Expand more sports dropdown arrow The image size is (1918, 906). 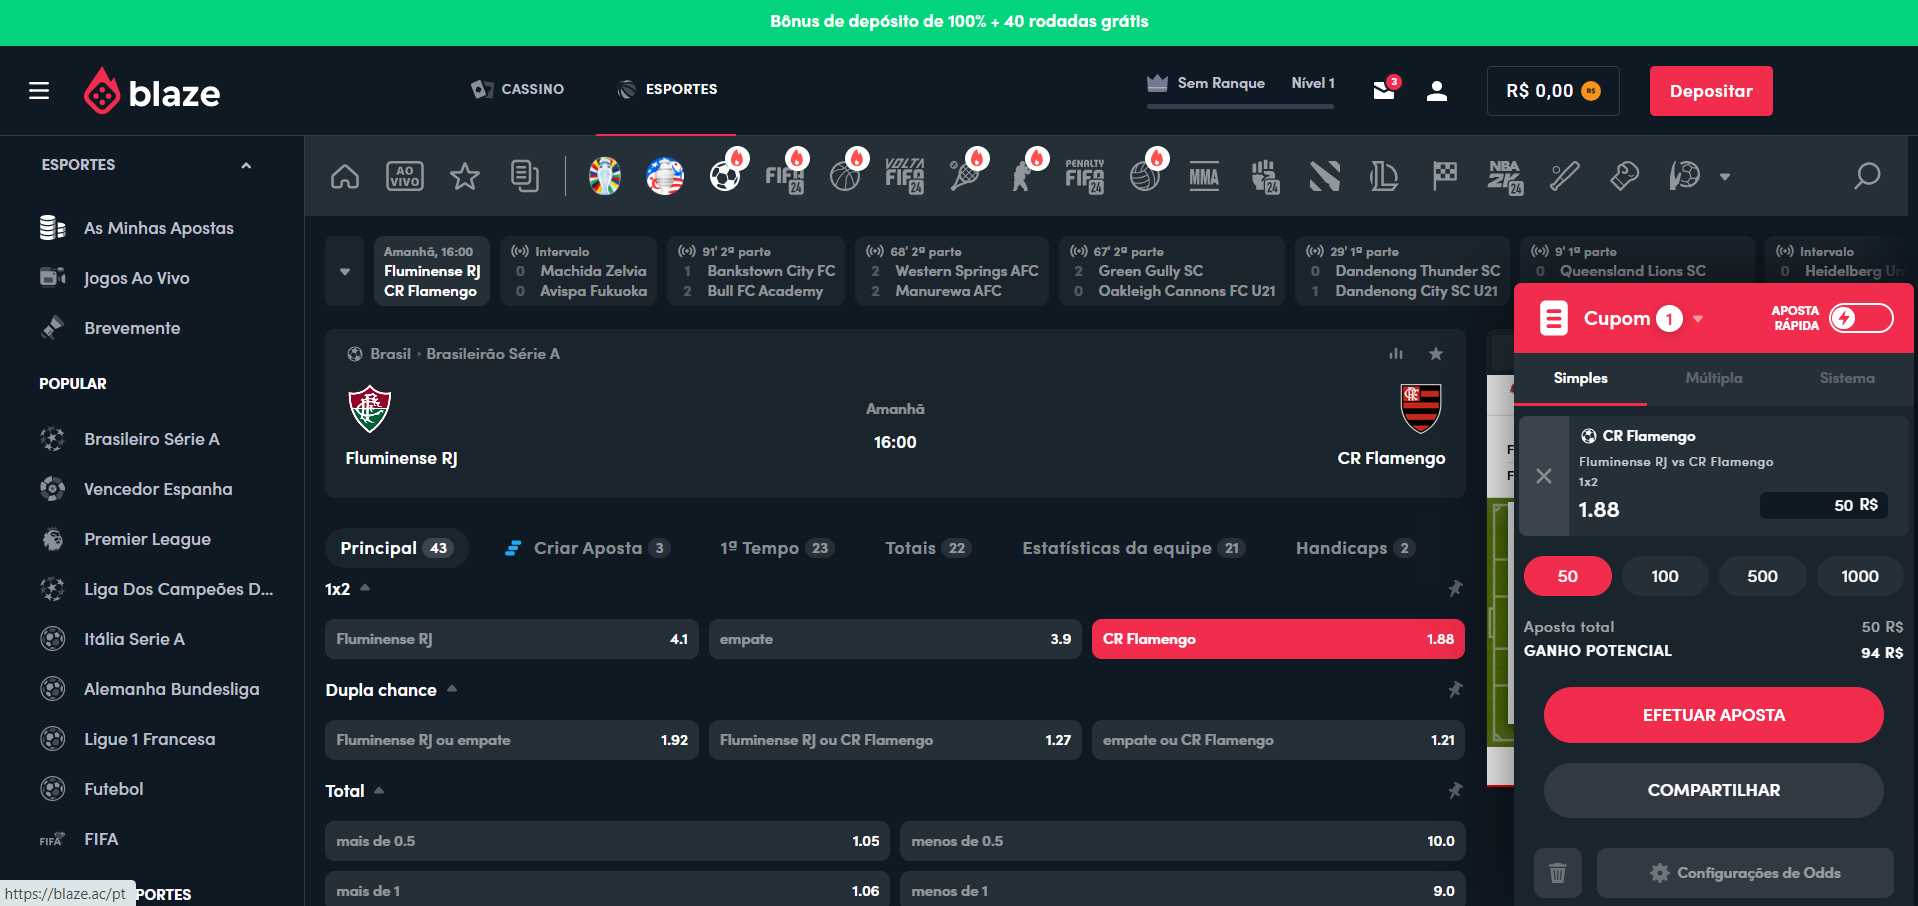1725,177
